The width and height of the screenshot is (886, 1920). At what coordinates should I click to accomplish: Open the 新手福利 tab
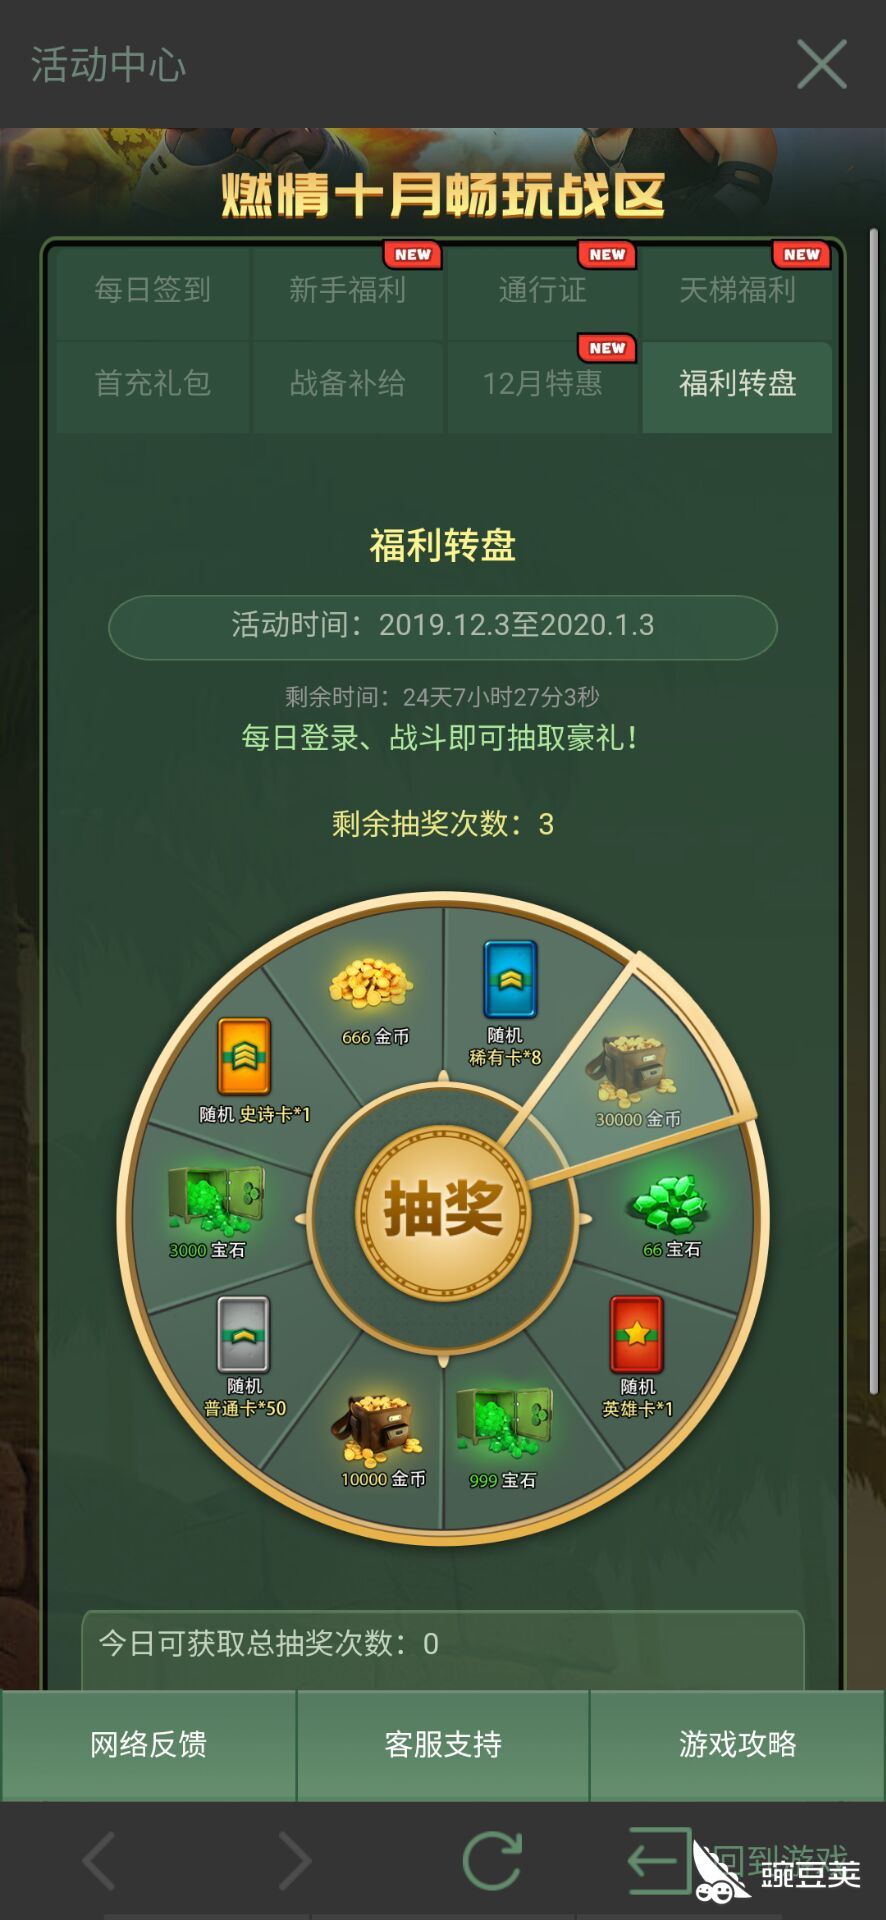coord(347,290)
